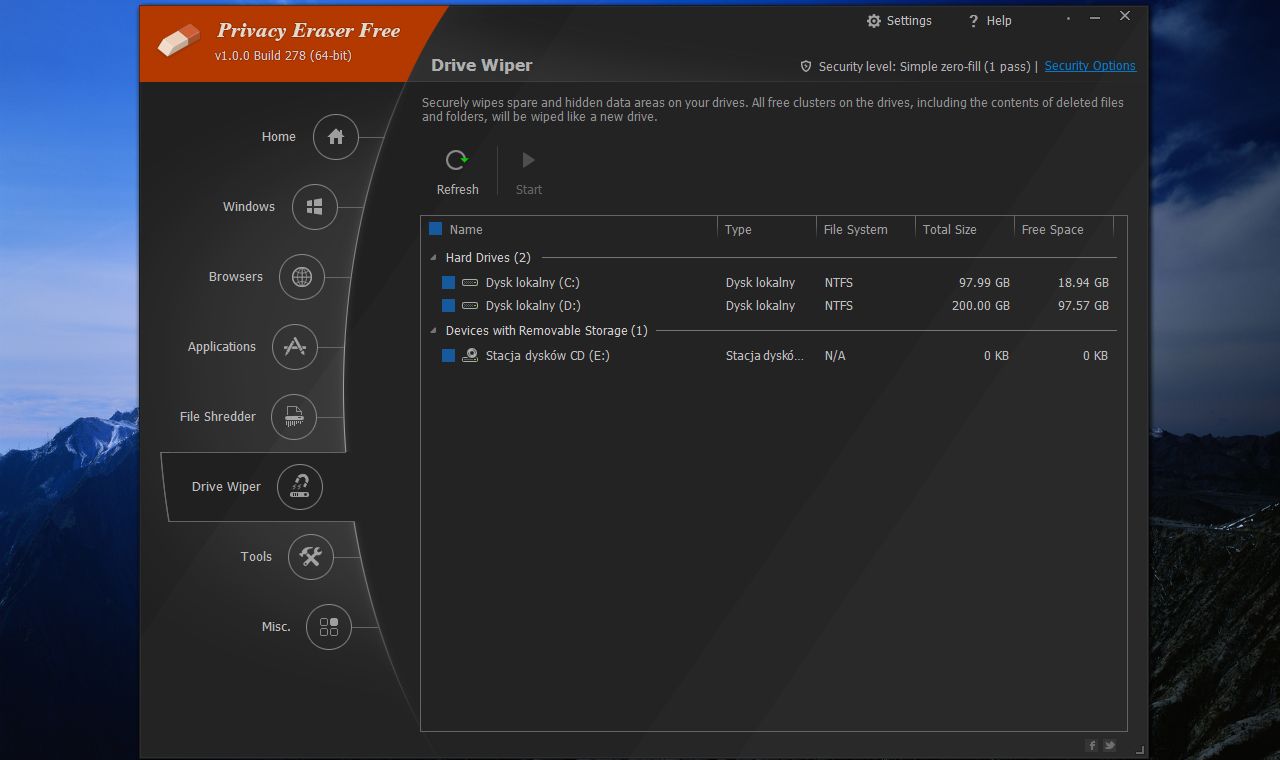Go to the Tools tab label

click(256, 557)
